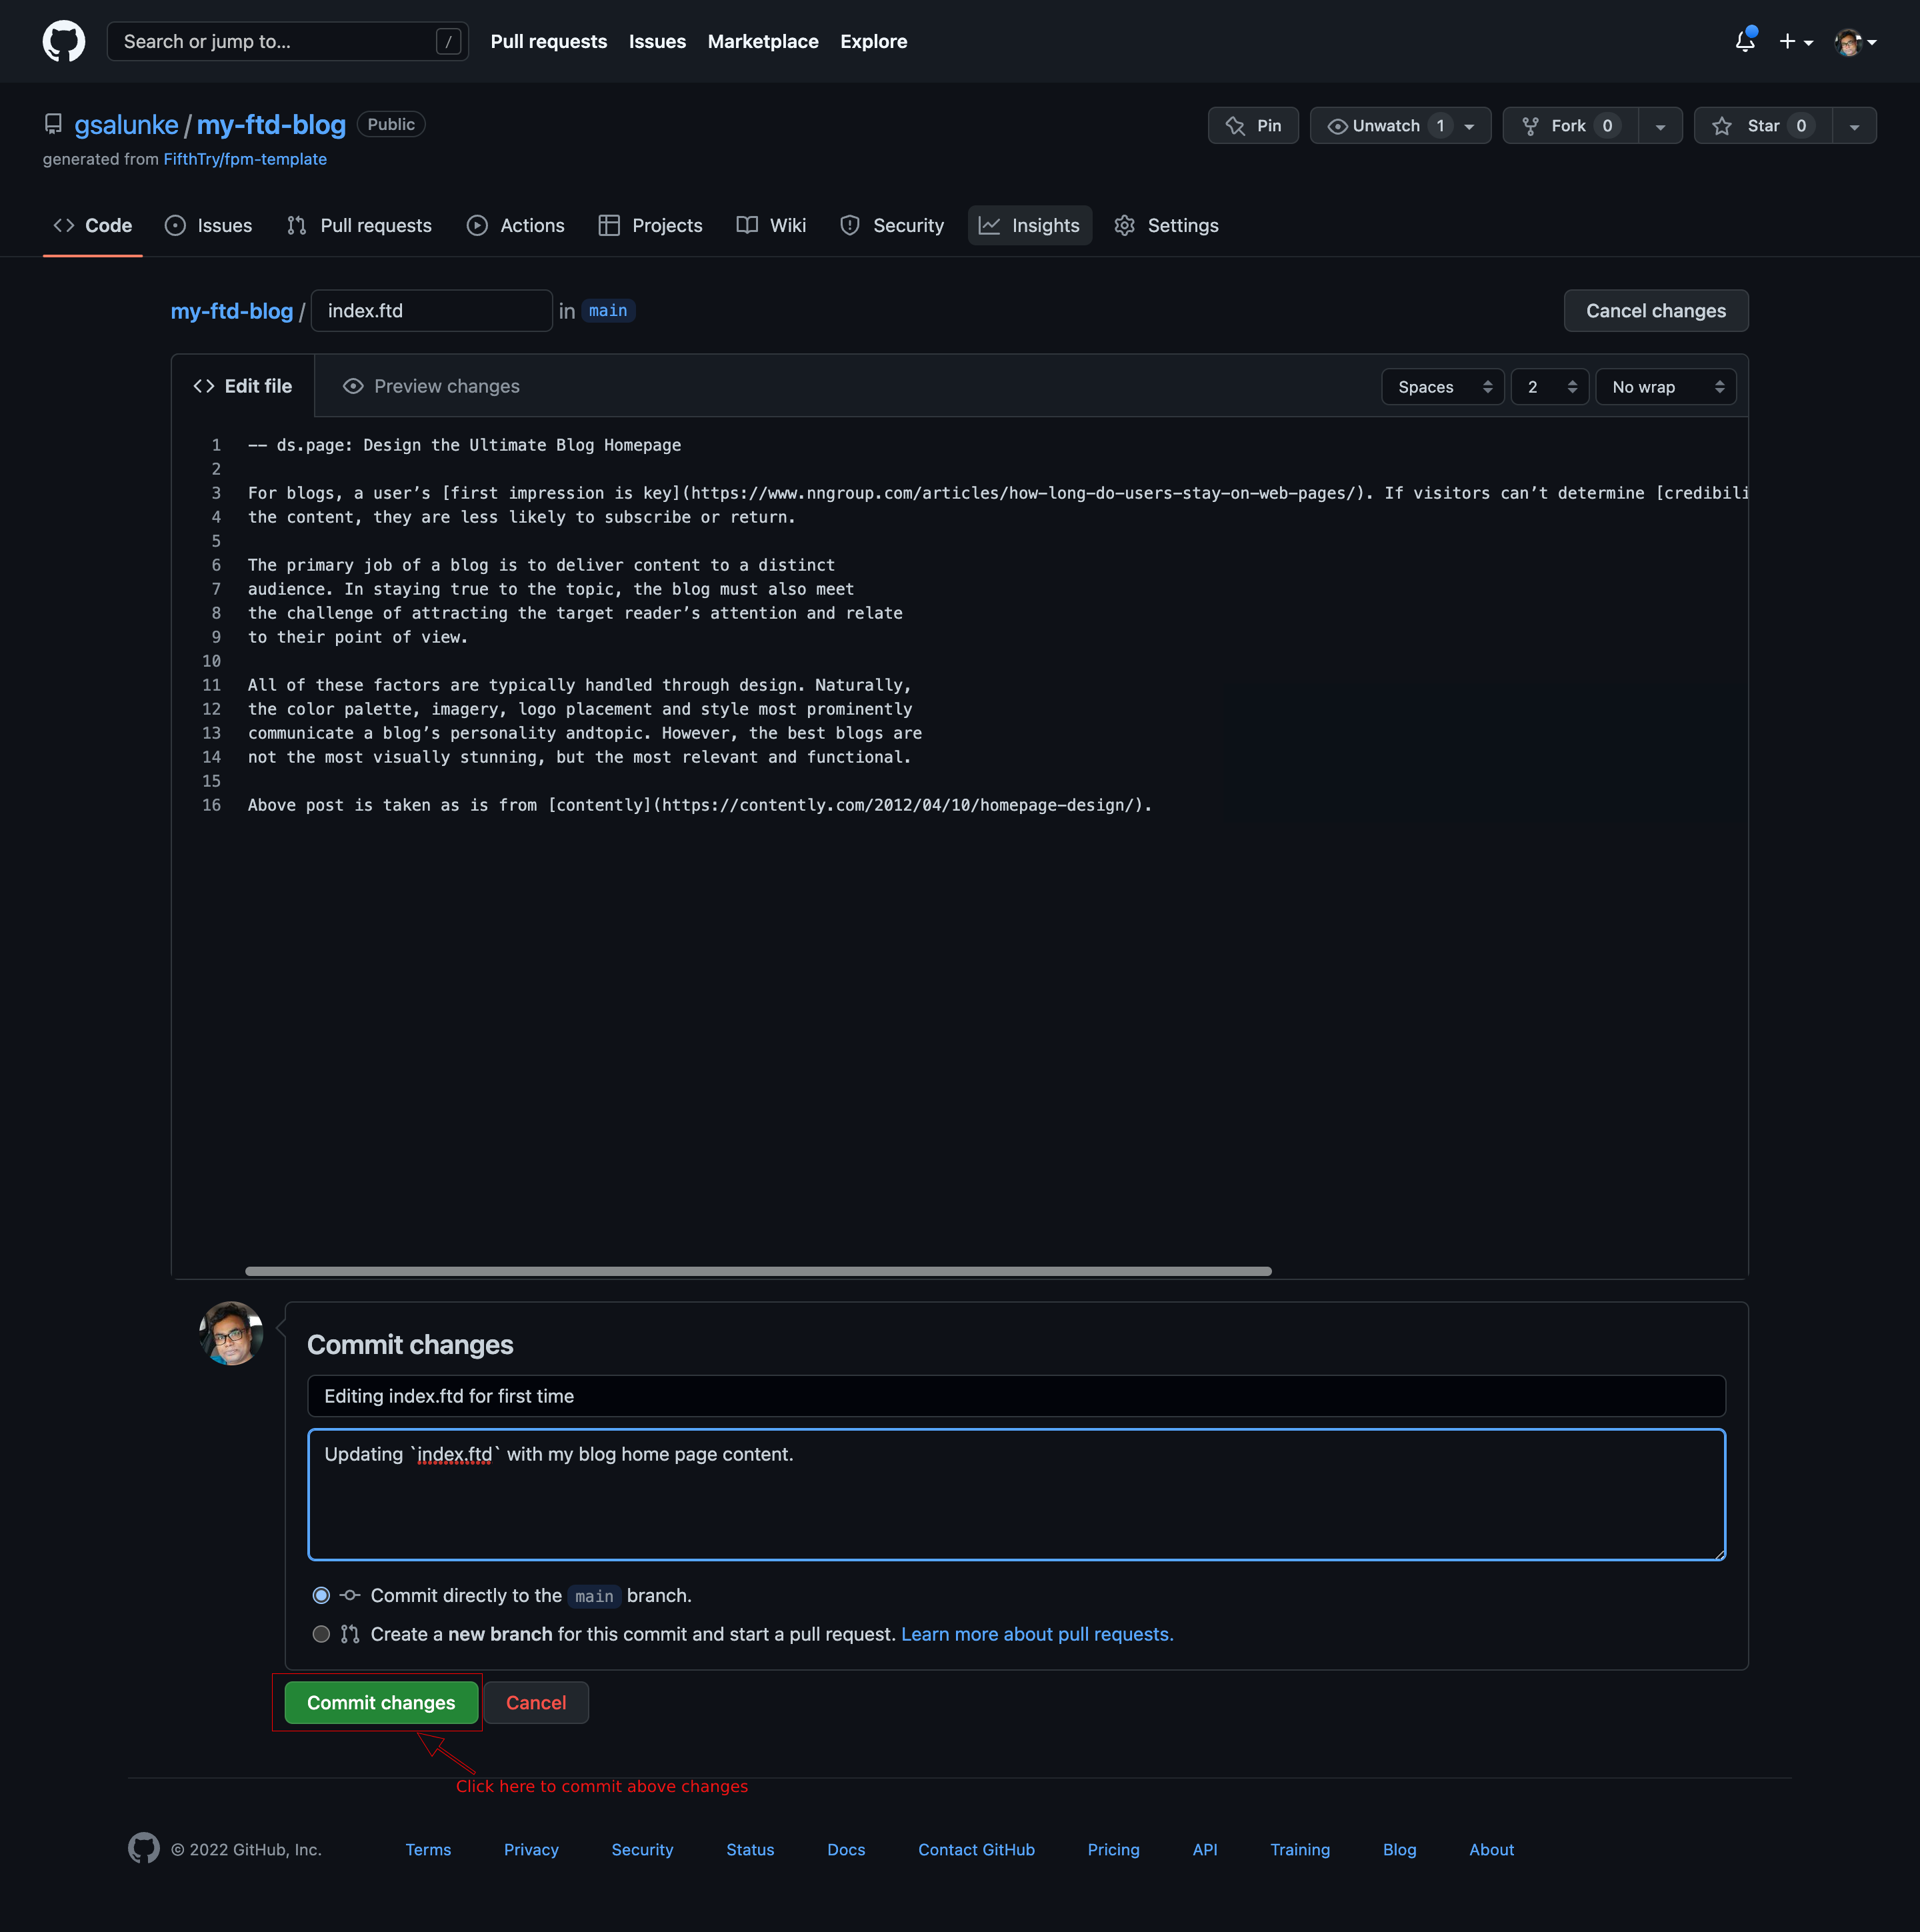This screenshot has height=1932, width=1920.
Task: Click the extended commit description textarea
Action: pos(1016,1495)
